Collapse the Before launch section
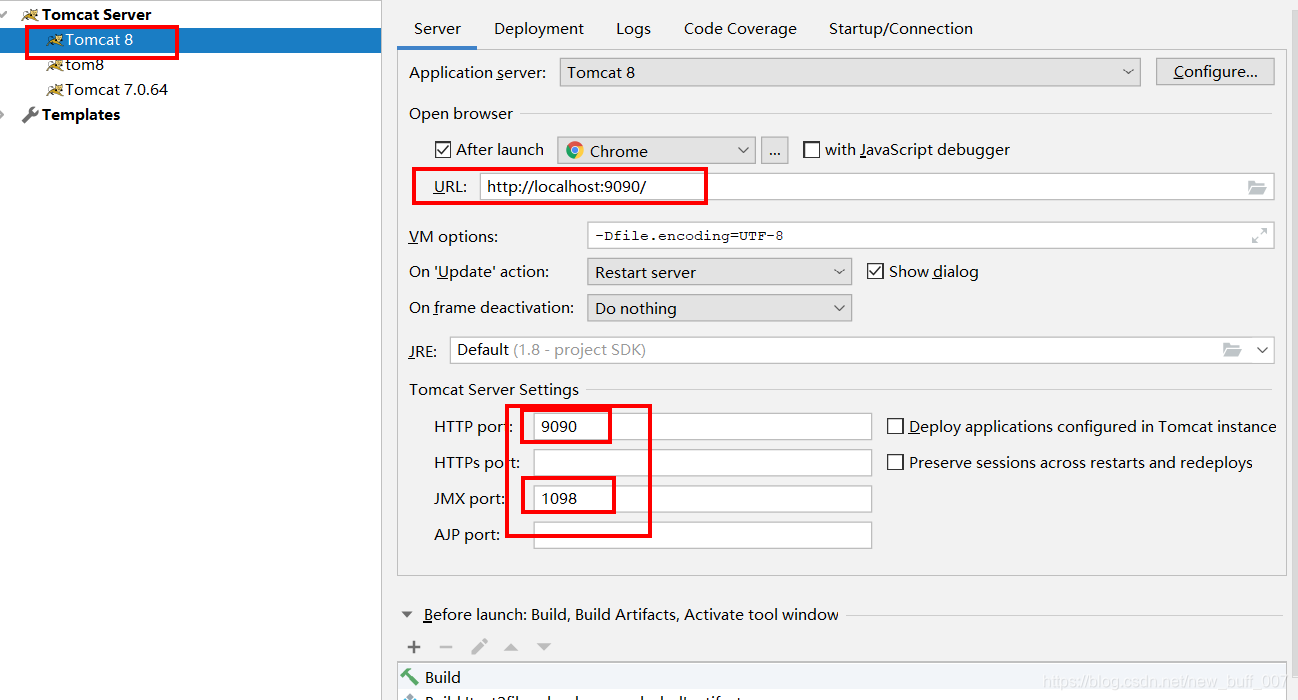Screen dimensions: 1298x700 [x=407, y=615]
